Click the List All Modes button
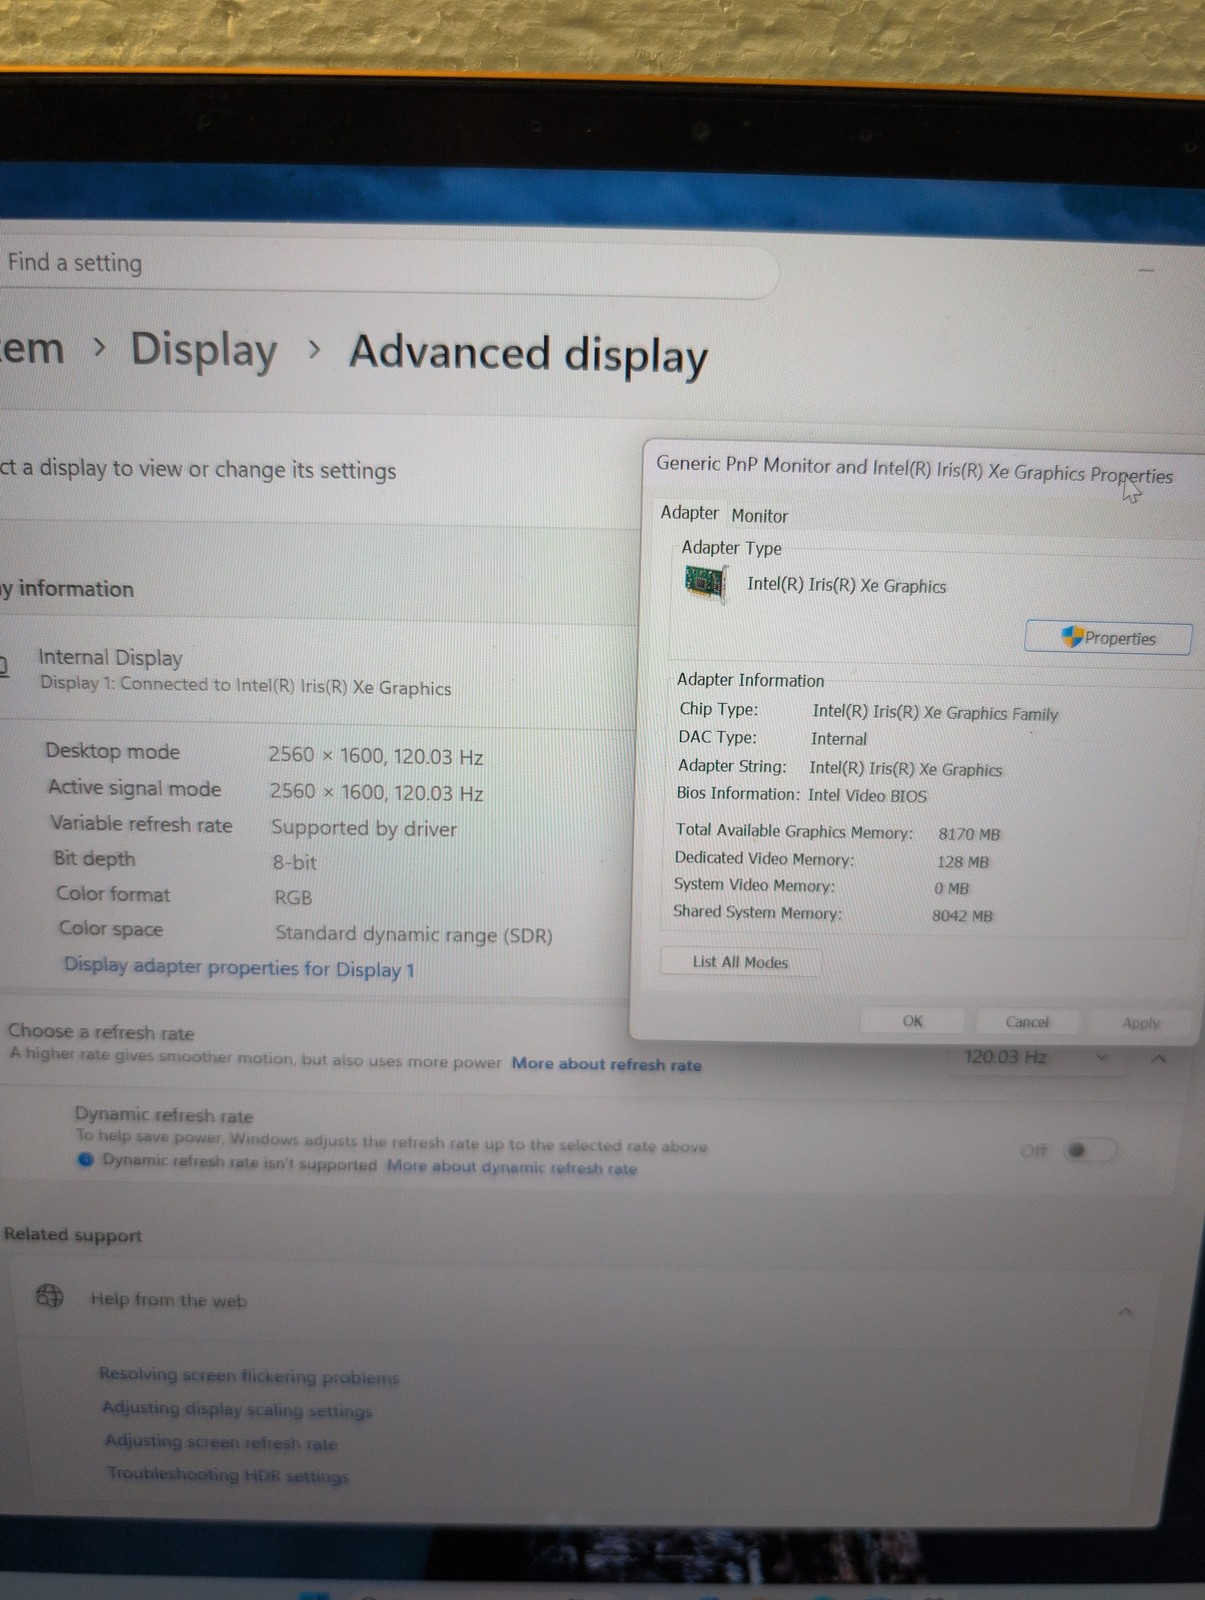The width and height of the screenshot is (1205, 1600). (741, 962)
